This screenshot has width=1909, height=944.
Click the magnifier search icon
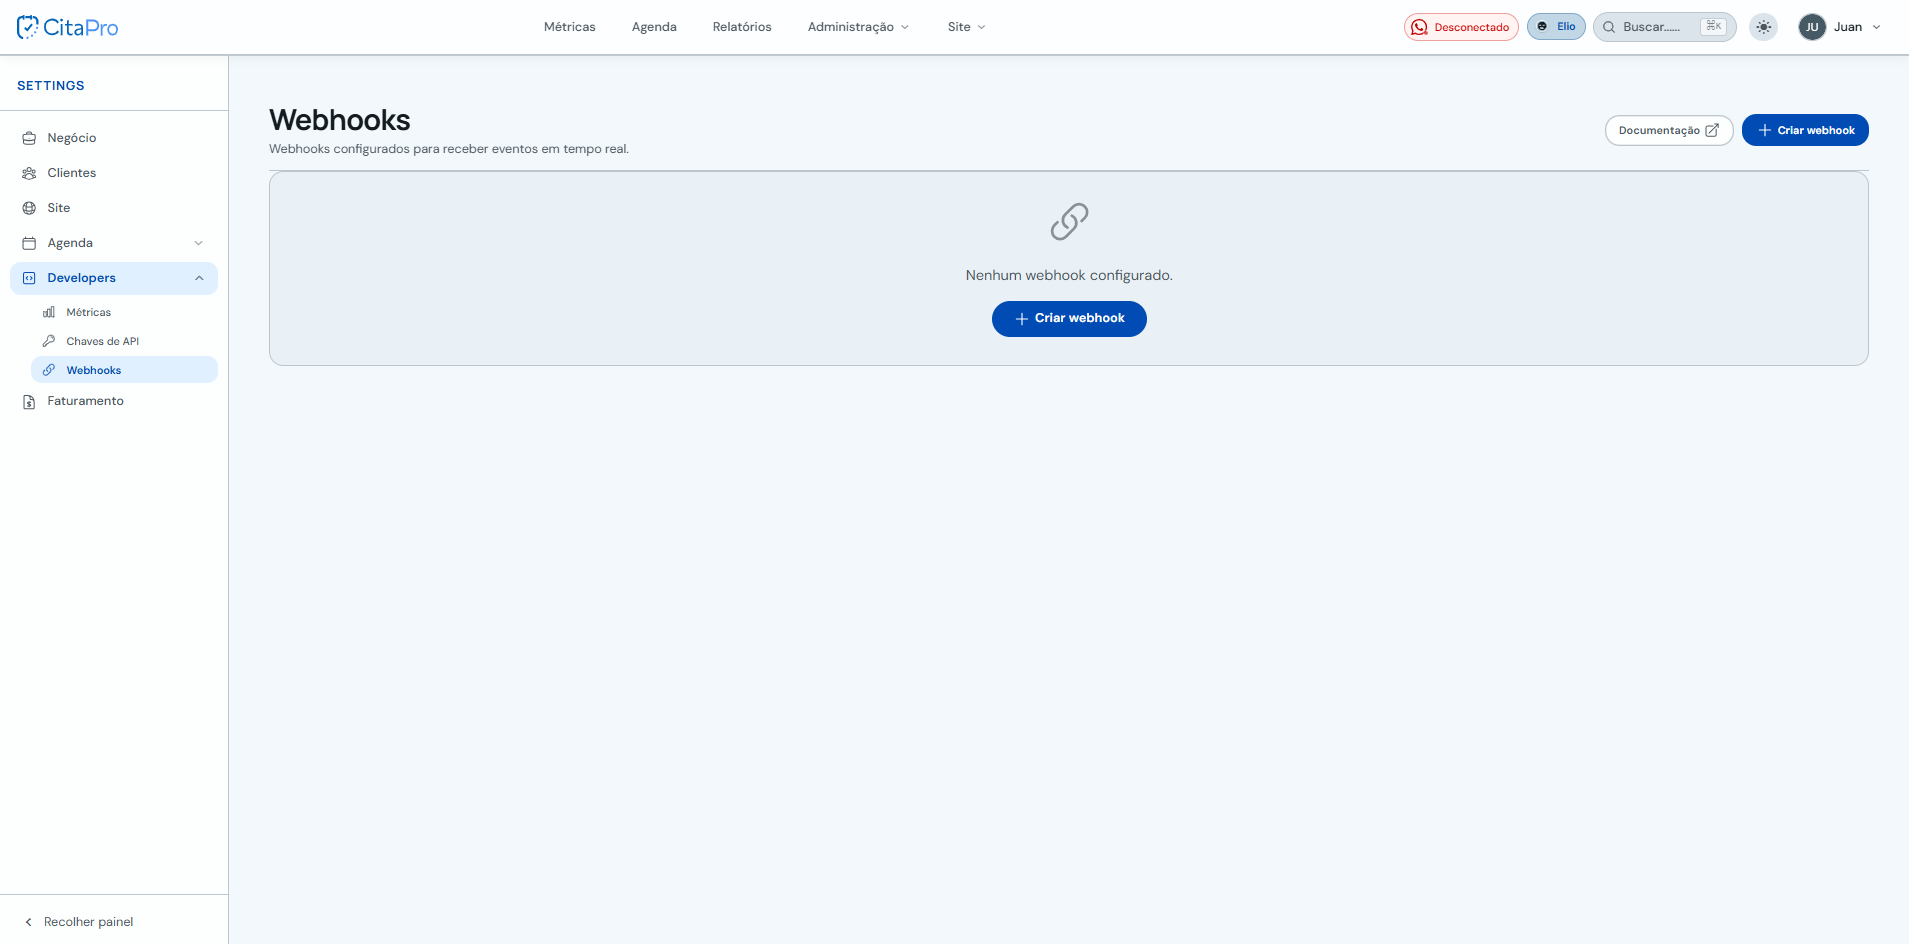pos(1609,27)
